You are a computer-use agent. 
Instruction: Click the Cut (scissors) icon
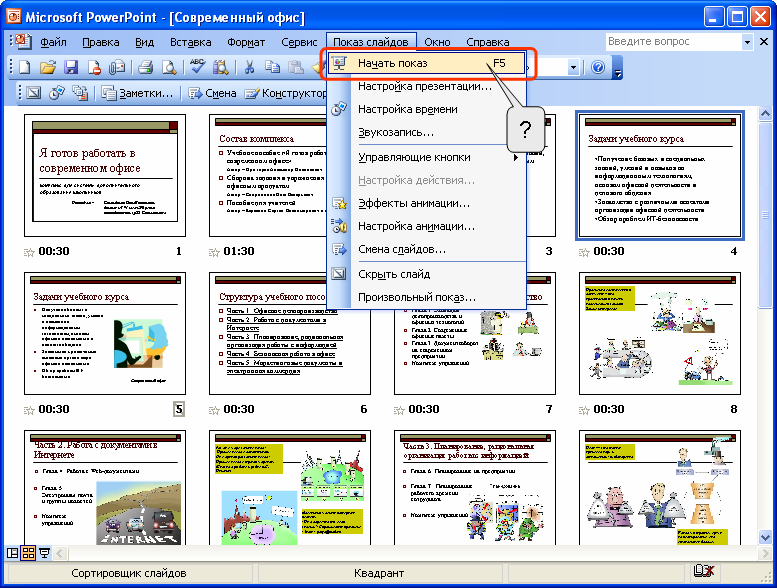pos(249,67)
